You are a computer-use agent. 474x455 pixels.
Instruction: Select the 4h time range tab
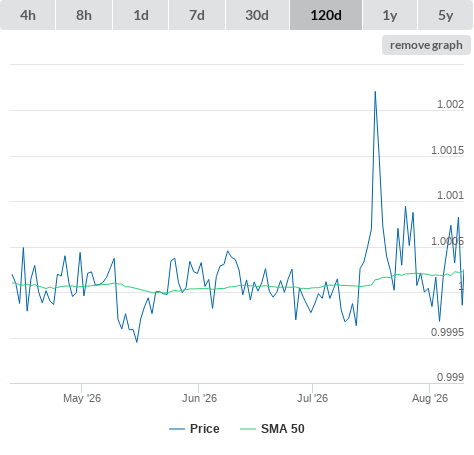click(x=28, y=15)
